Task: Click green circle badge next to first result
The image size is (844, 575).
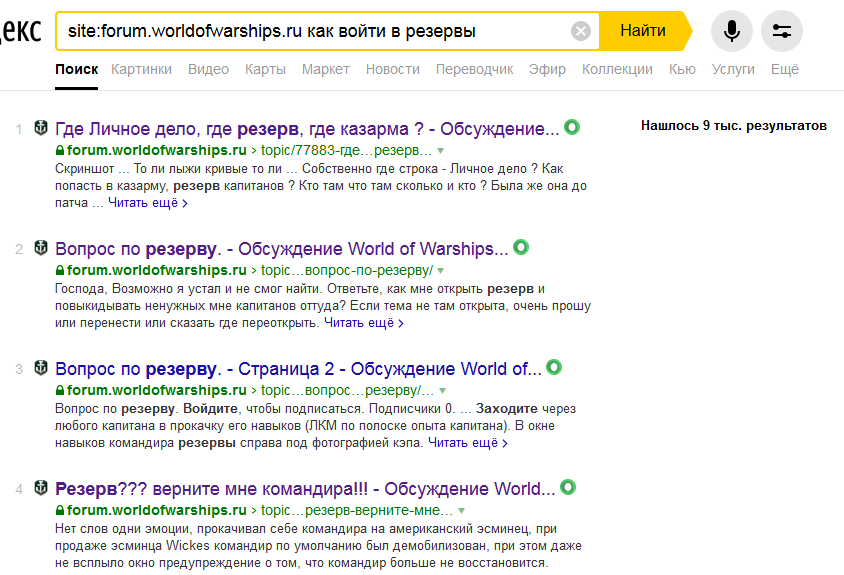Action: click(572, 128)
